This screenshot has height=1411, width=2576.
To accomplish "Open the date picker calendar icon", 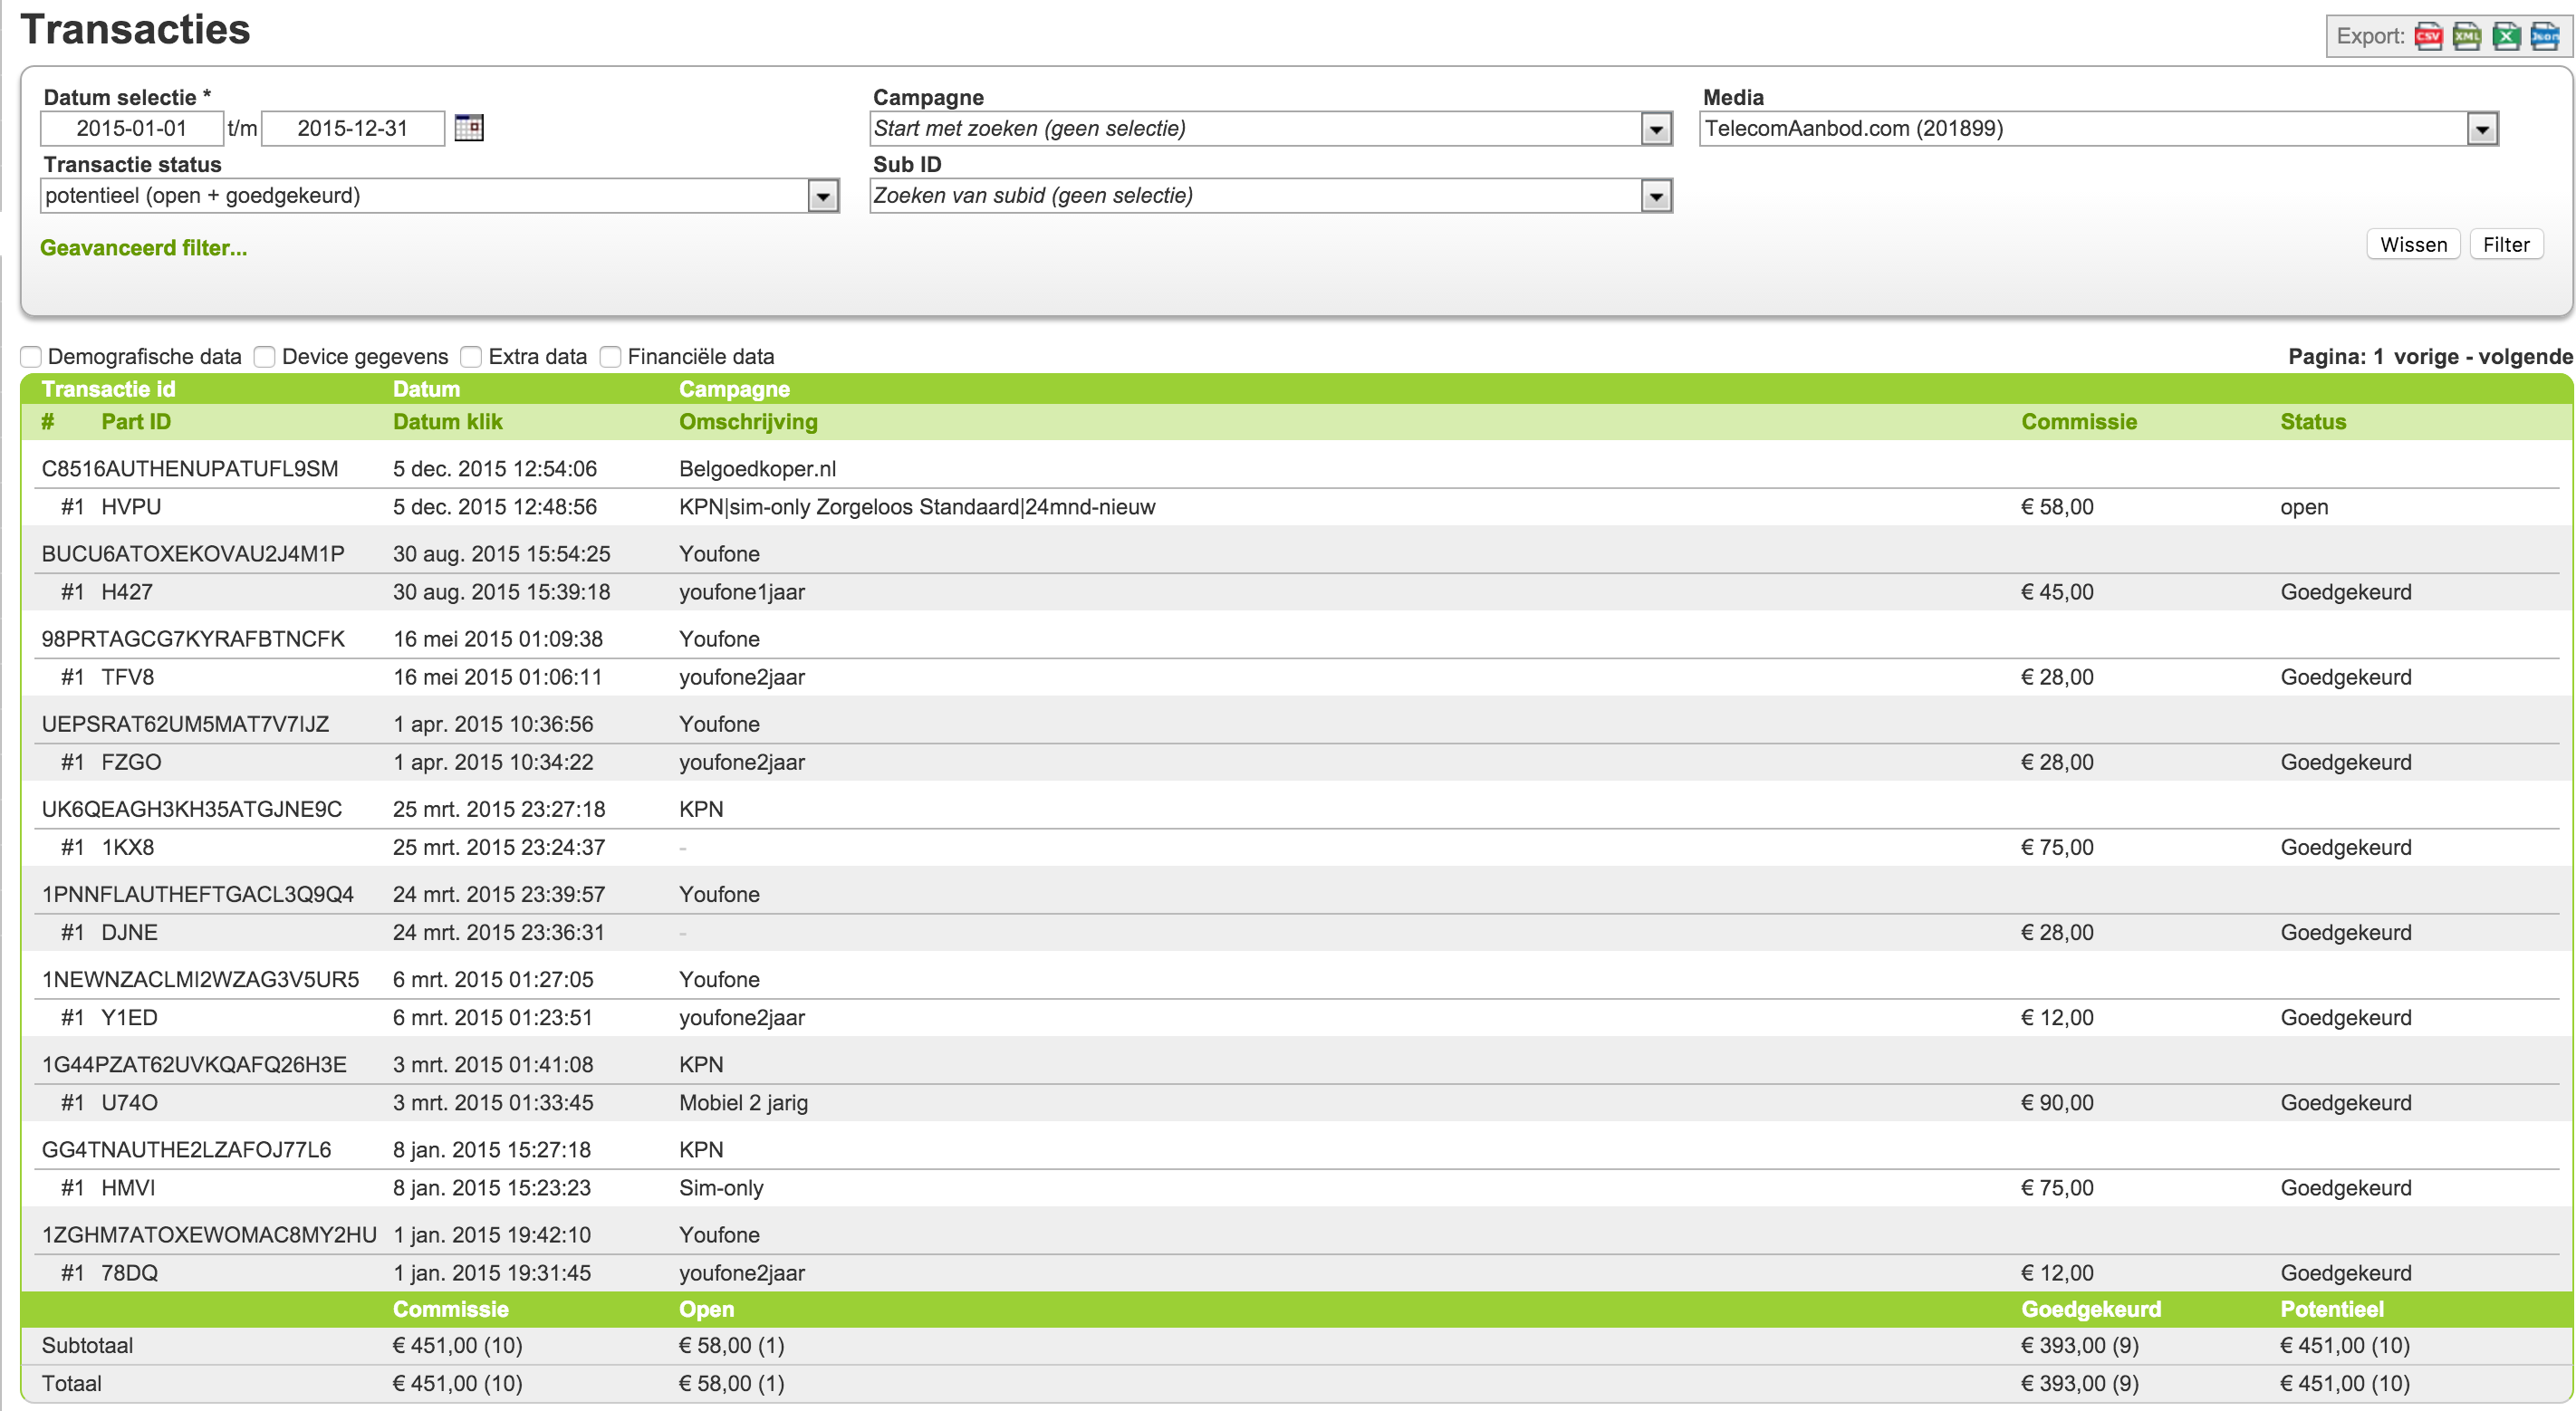I will pos(469,127).
